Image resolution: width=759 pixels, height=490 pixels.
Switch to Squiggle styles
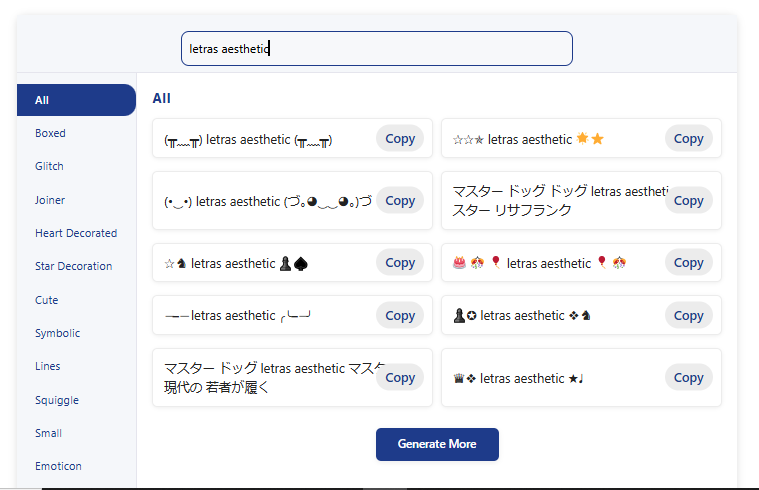[56, 400]
